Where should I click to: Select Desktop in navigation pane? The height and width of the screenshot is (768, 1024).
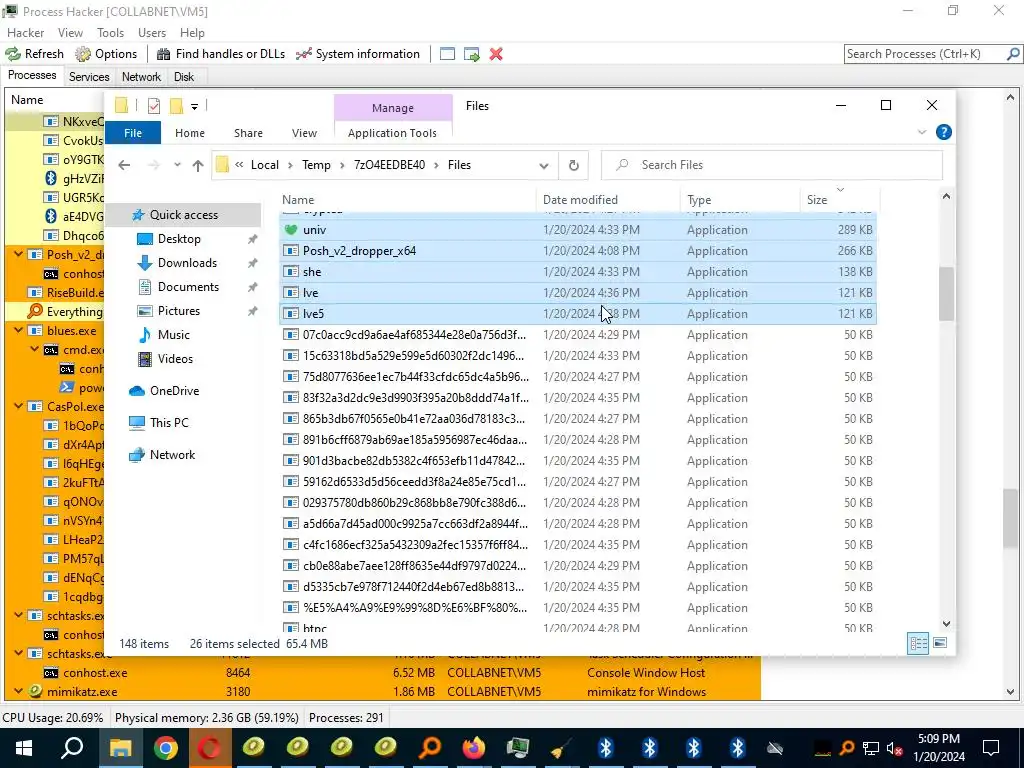(x=179, y=239)
